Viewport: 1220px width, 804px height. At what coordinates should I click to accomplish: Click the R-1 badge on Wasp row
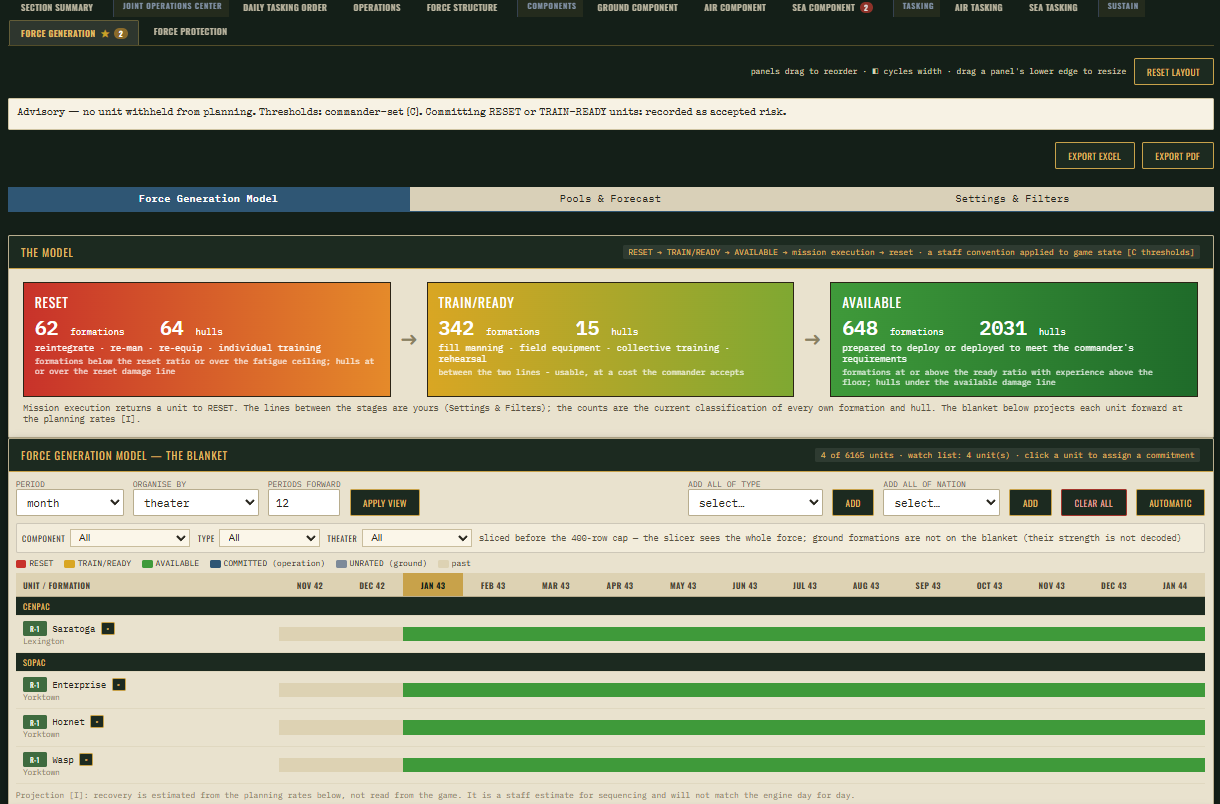pos(35,760)
